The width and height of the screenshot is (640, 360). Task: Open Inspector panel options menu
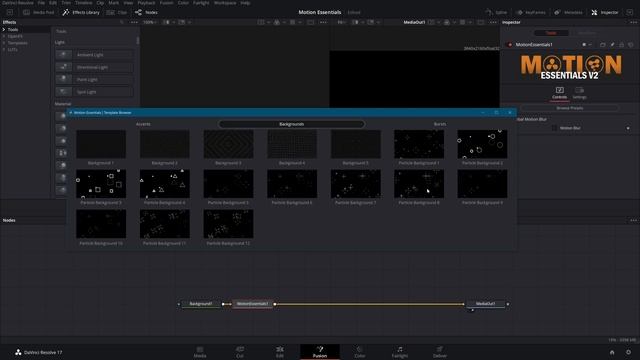[633, 22]
